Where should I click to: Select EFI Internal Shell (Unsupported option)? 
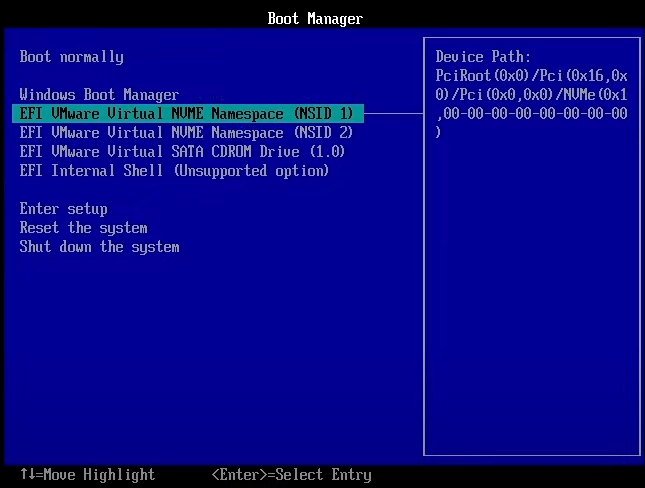pos(174,171)
